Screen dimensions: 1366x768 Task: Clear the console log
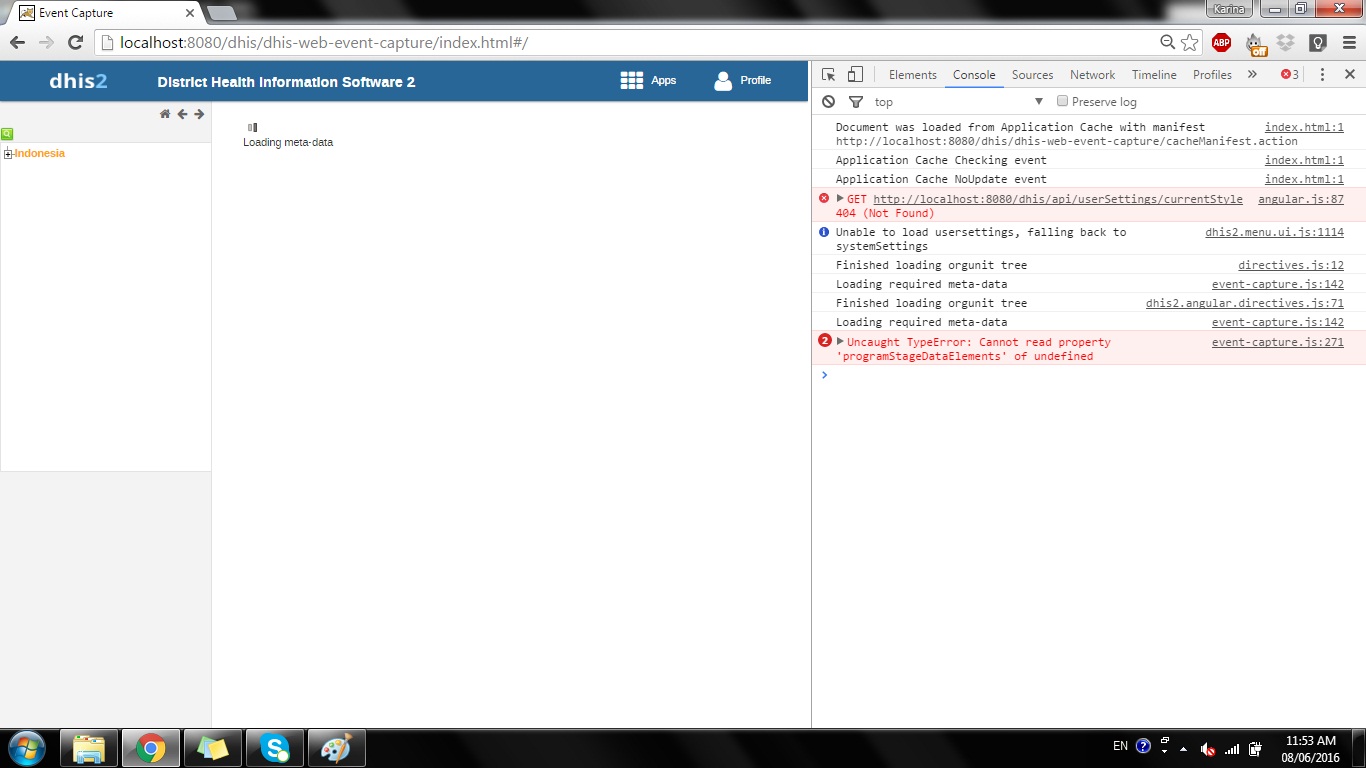(x=828, y=102)
